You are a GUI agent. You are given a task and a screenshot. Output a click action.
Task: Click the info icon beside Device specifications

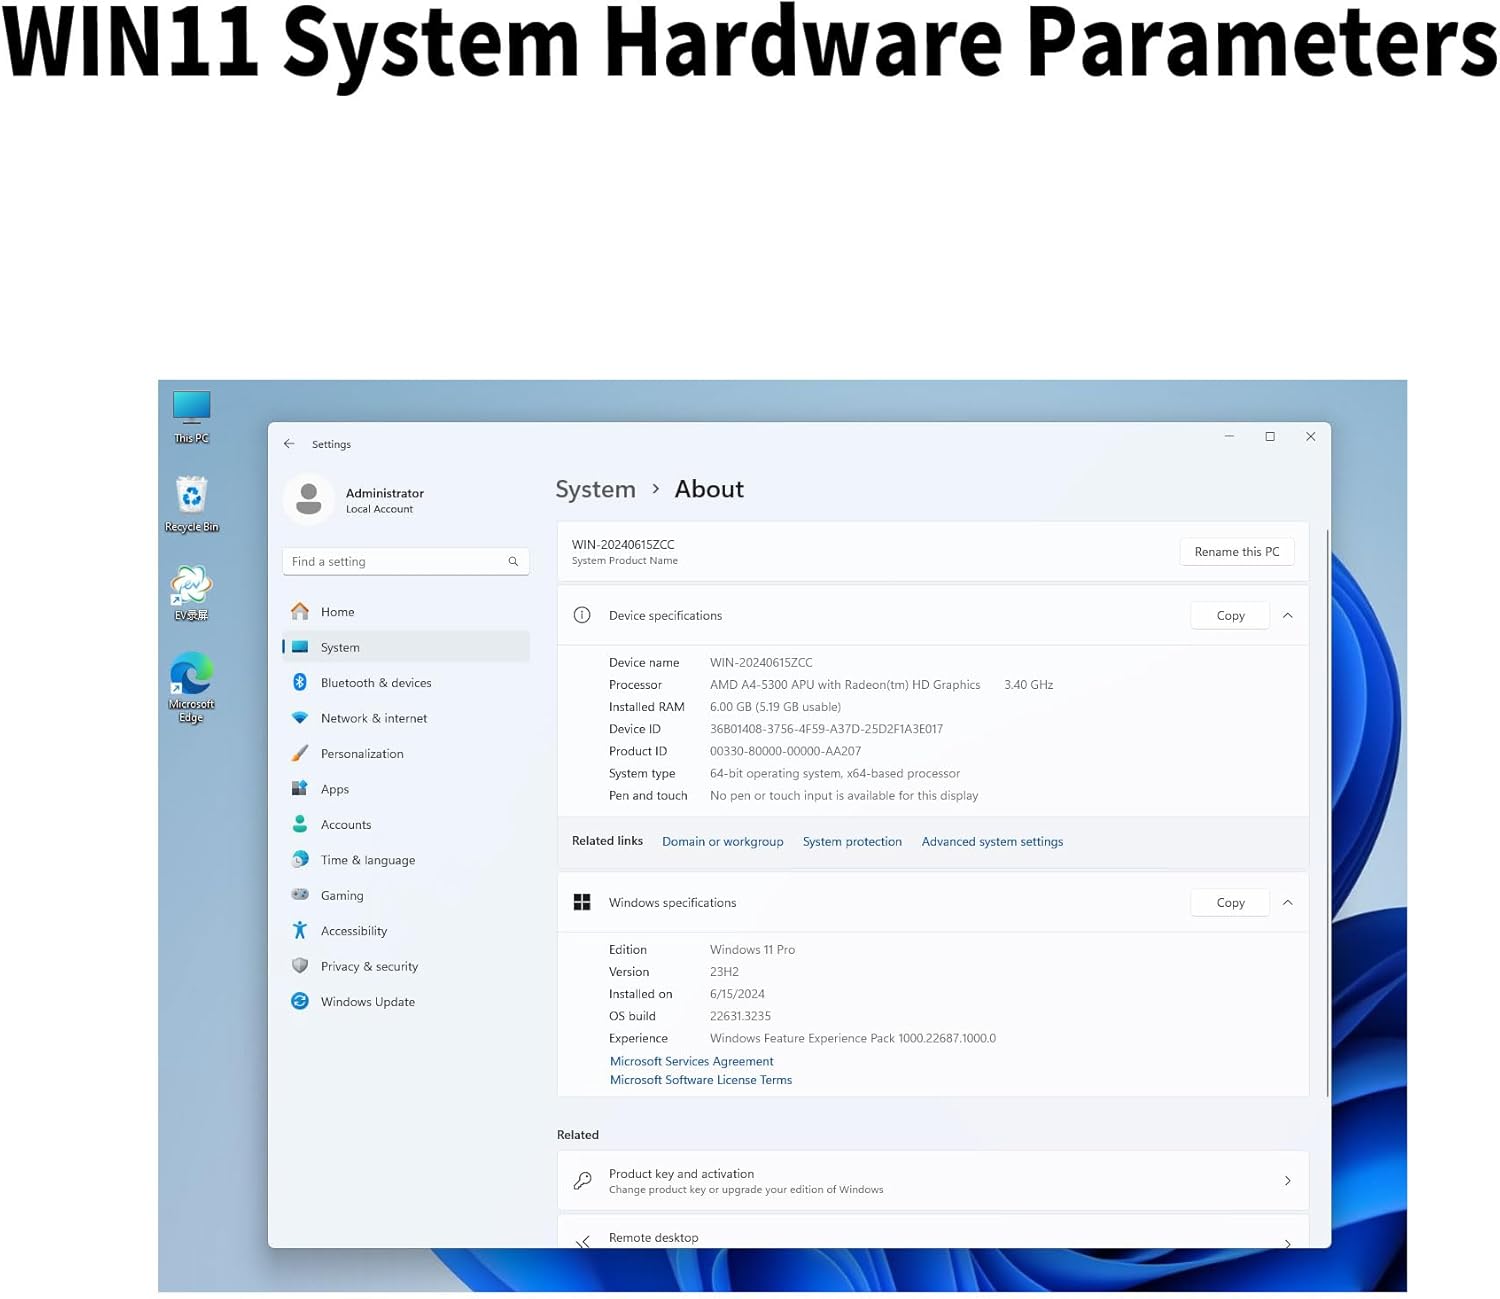coord(582,615)
